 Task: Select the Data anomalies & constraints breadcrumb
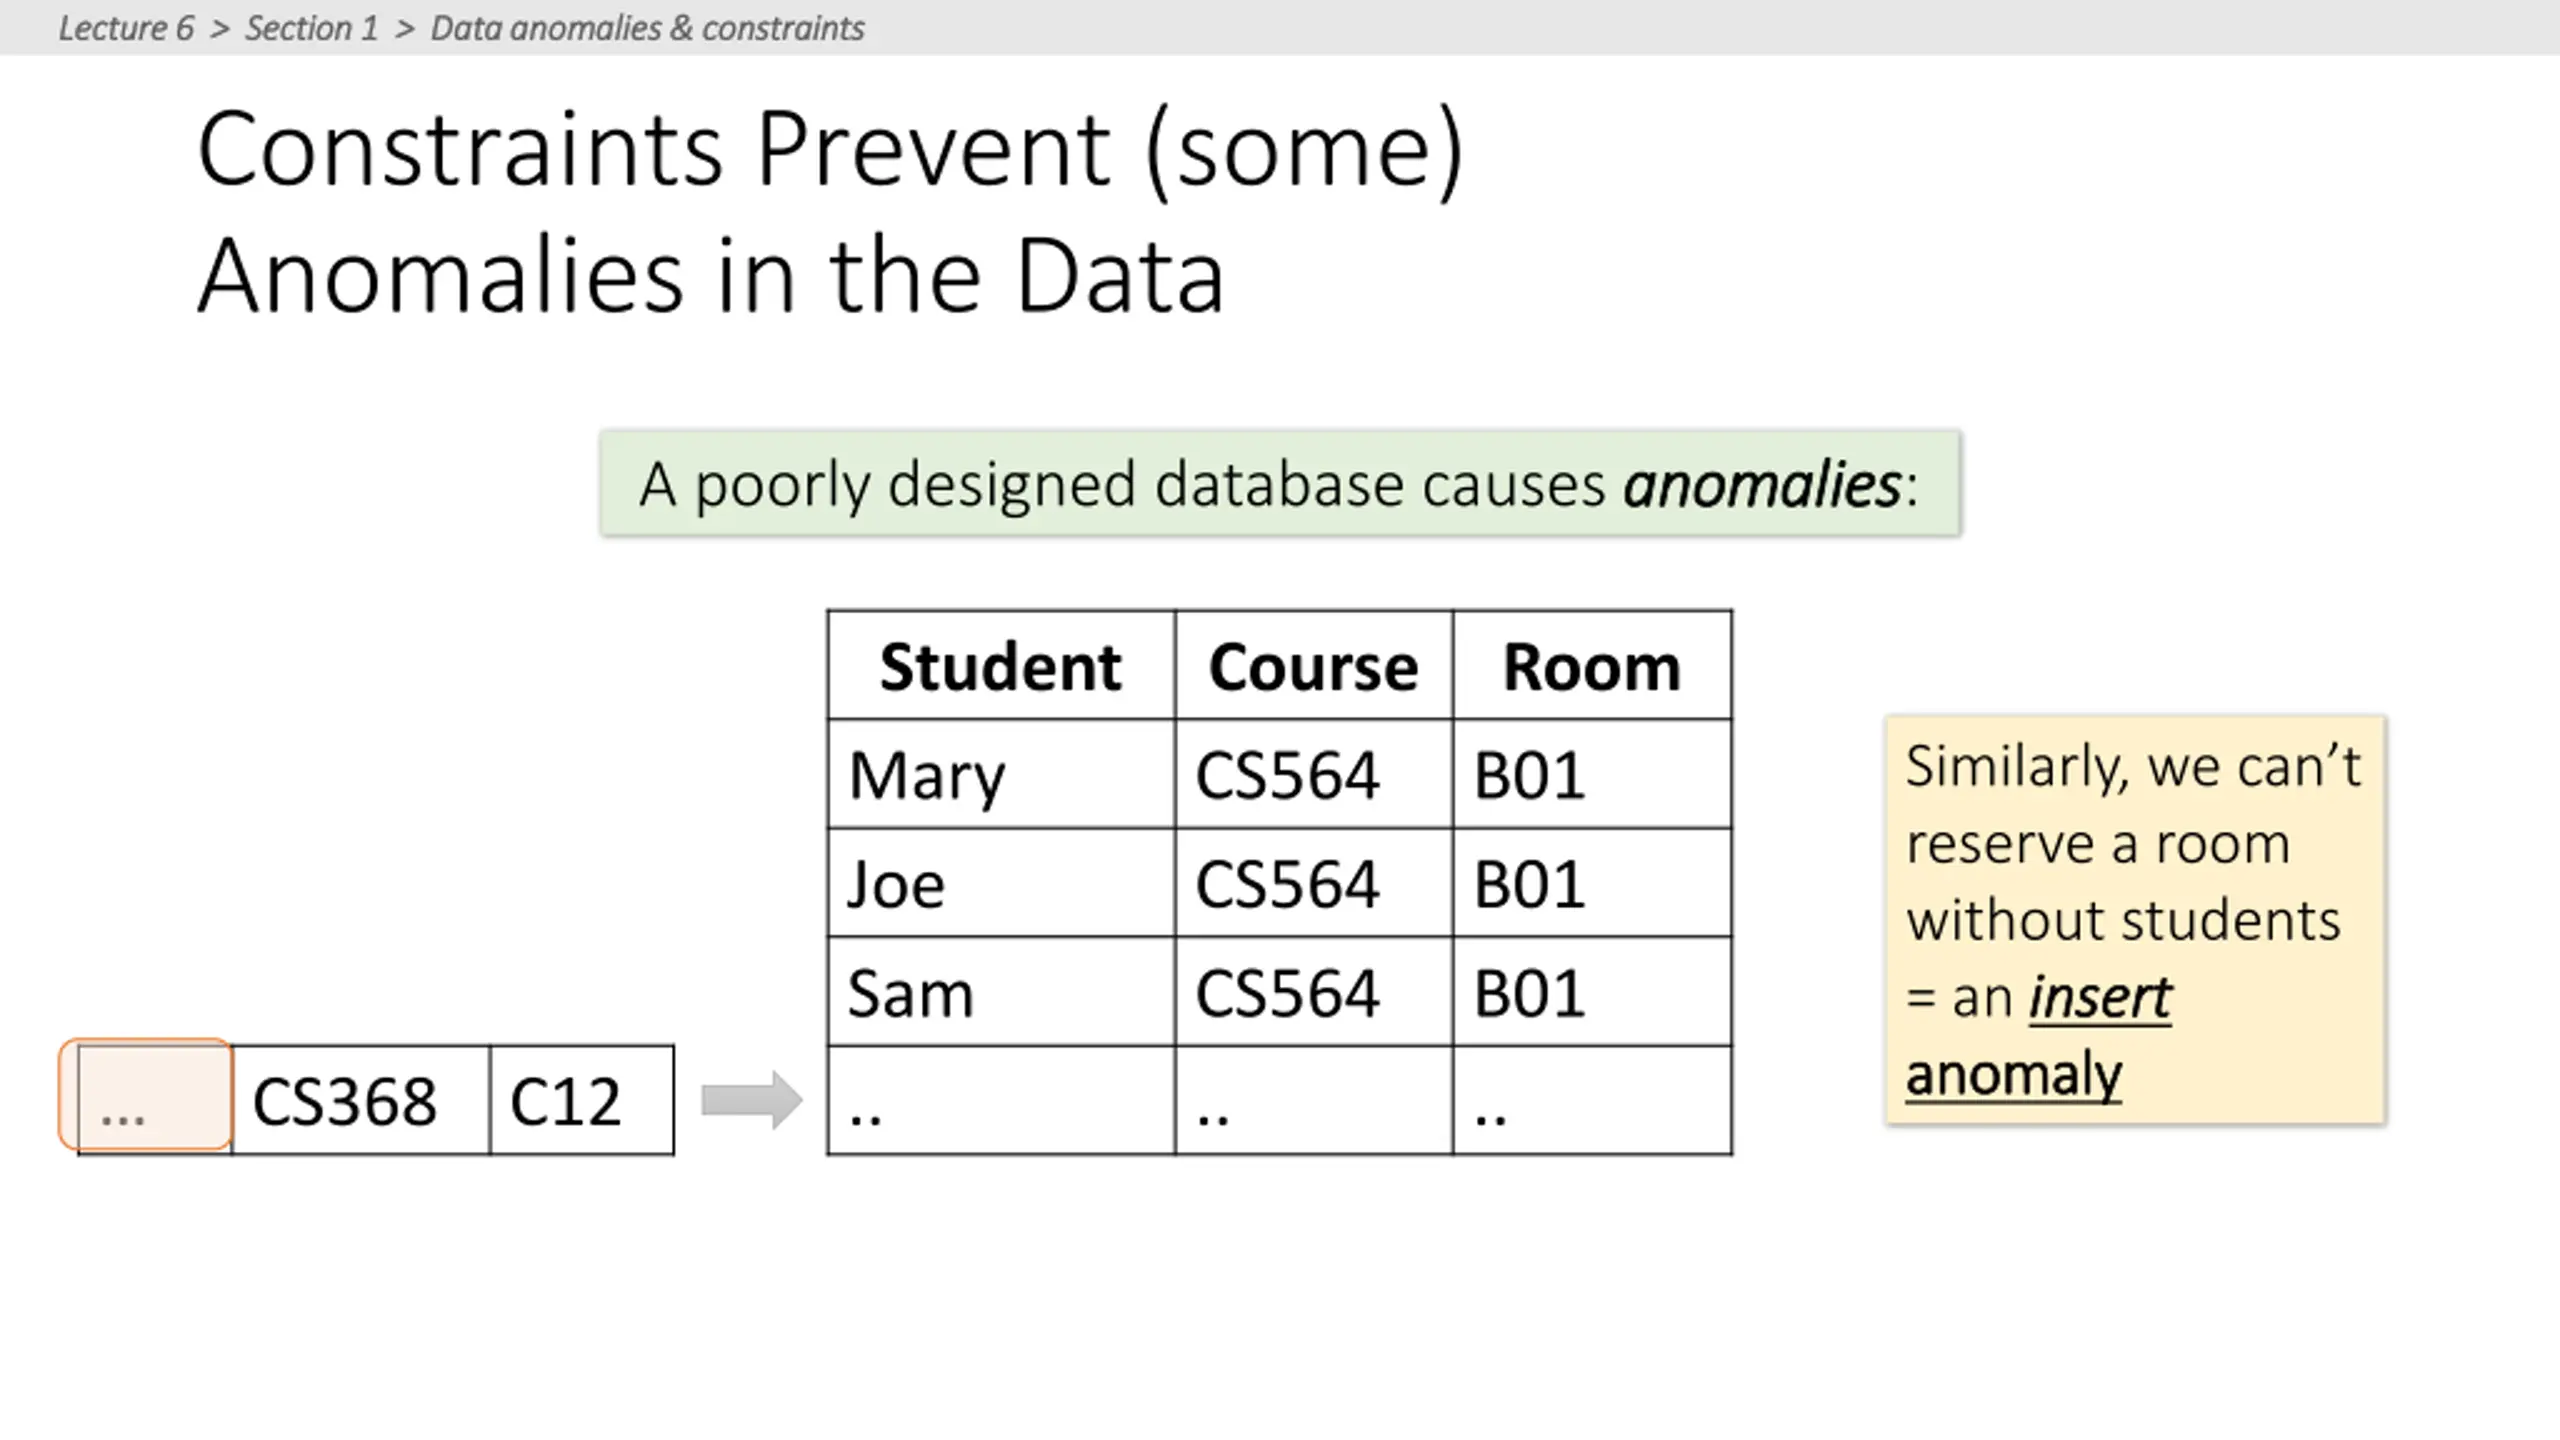coord(647,28)
